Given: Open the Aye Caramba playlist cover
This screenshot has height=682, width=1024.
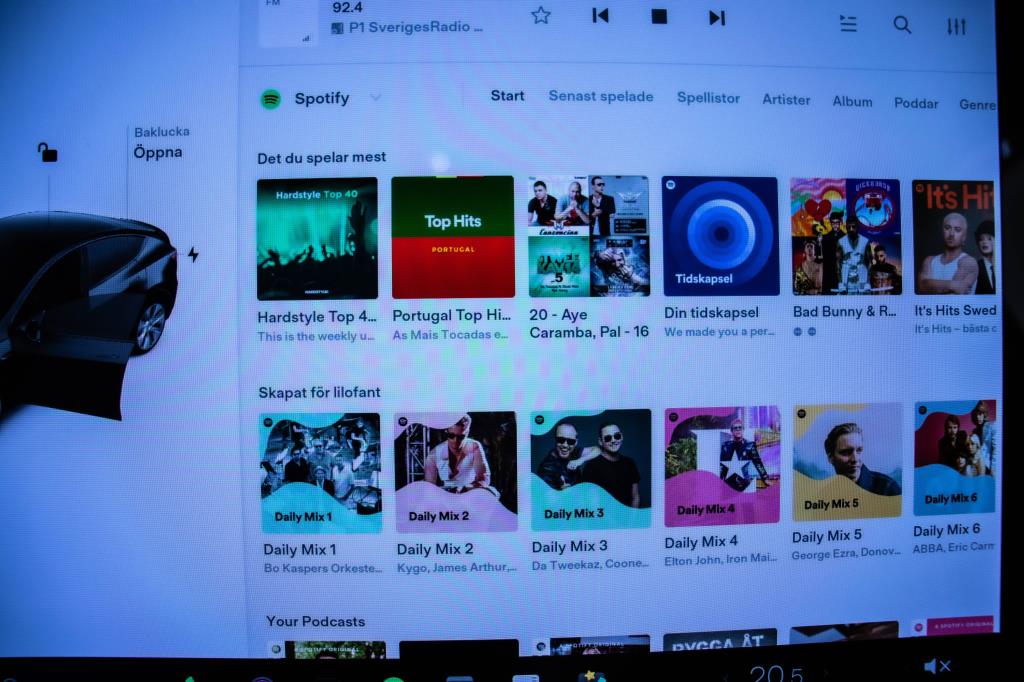Looking at the screenshot, I should 588,236.
